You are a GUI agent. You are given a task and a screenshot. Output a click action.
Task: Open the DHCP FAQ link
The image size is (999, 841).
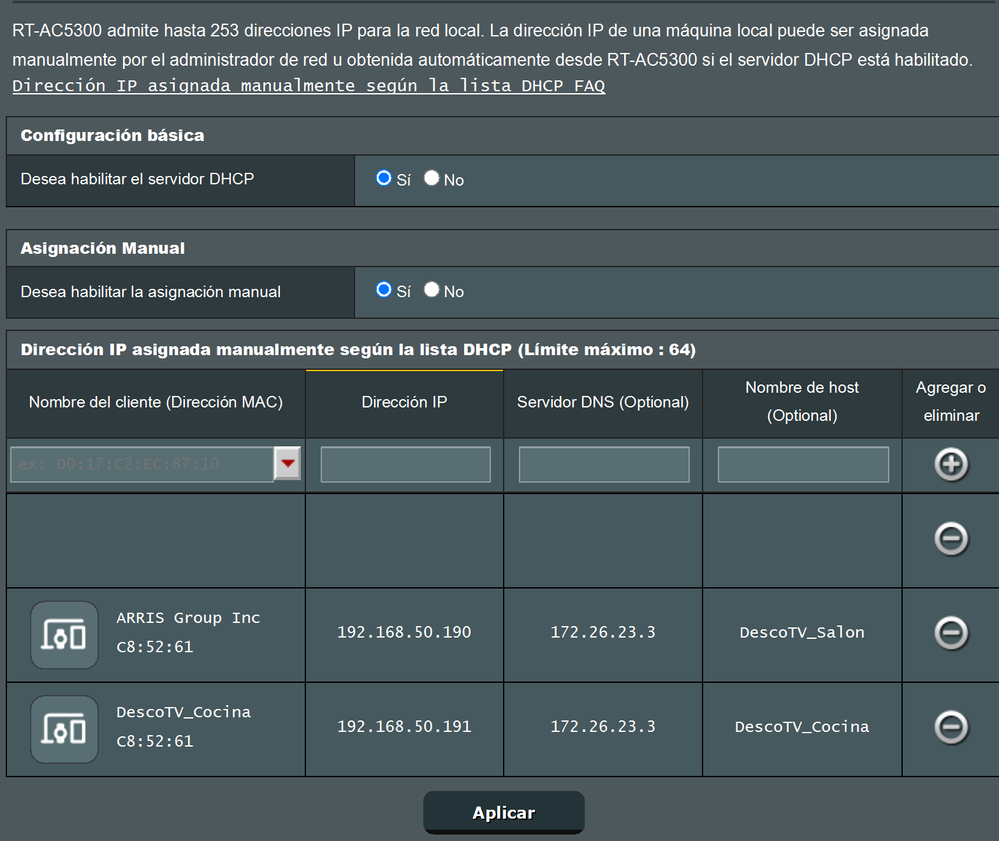coord(308,86)
